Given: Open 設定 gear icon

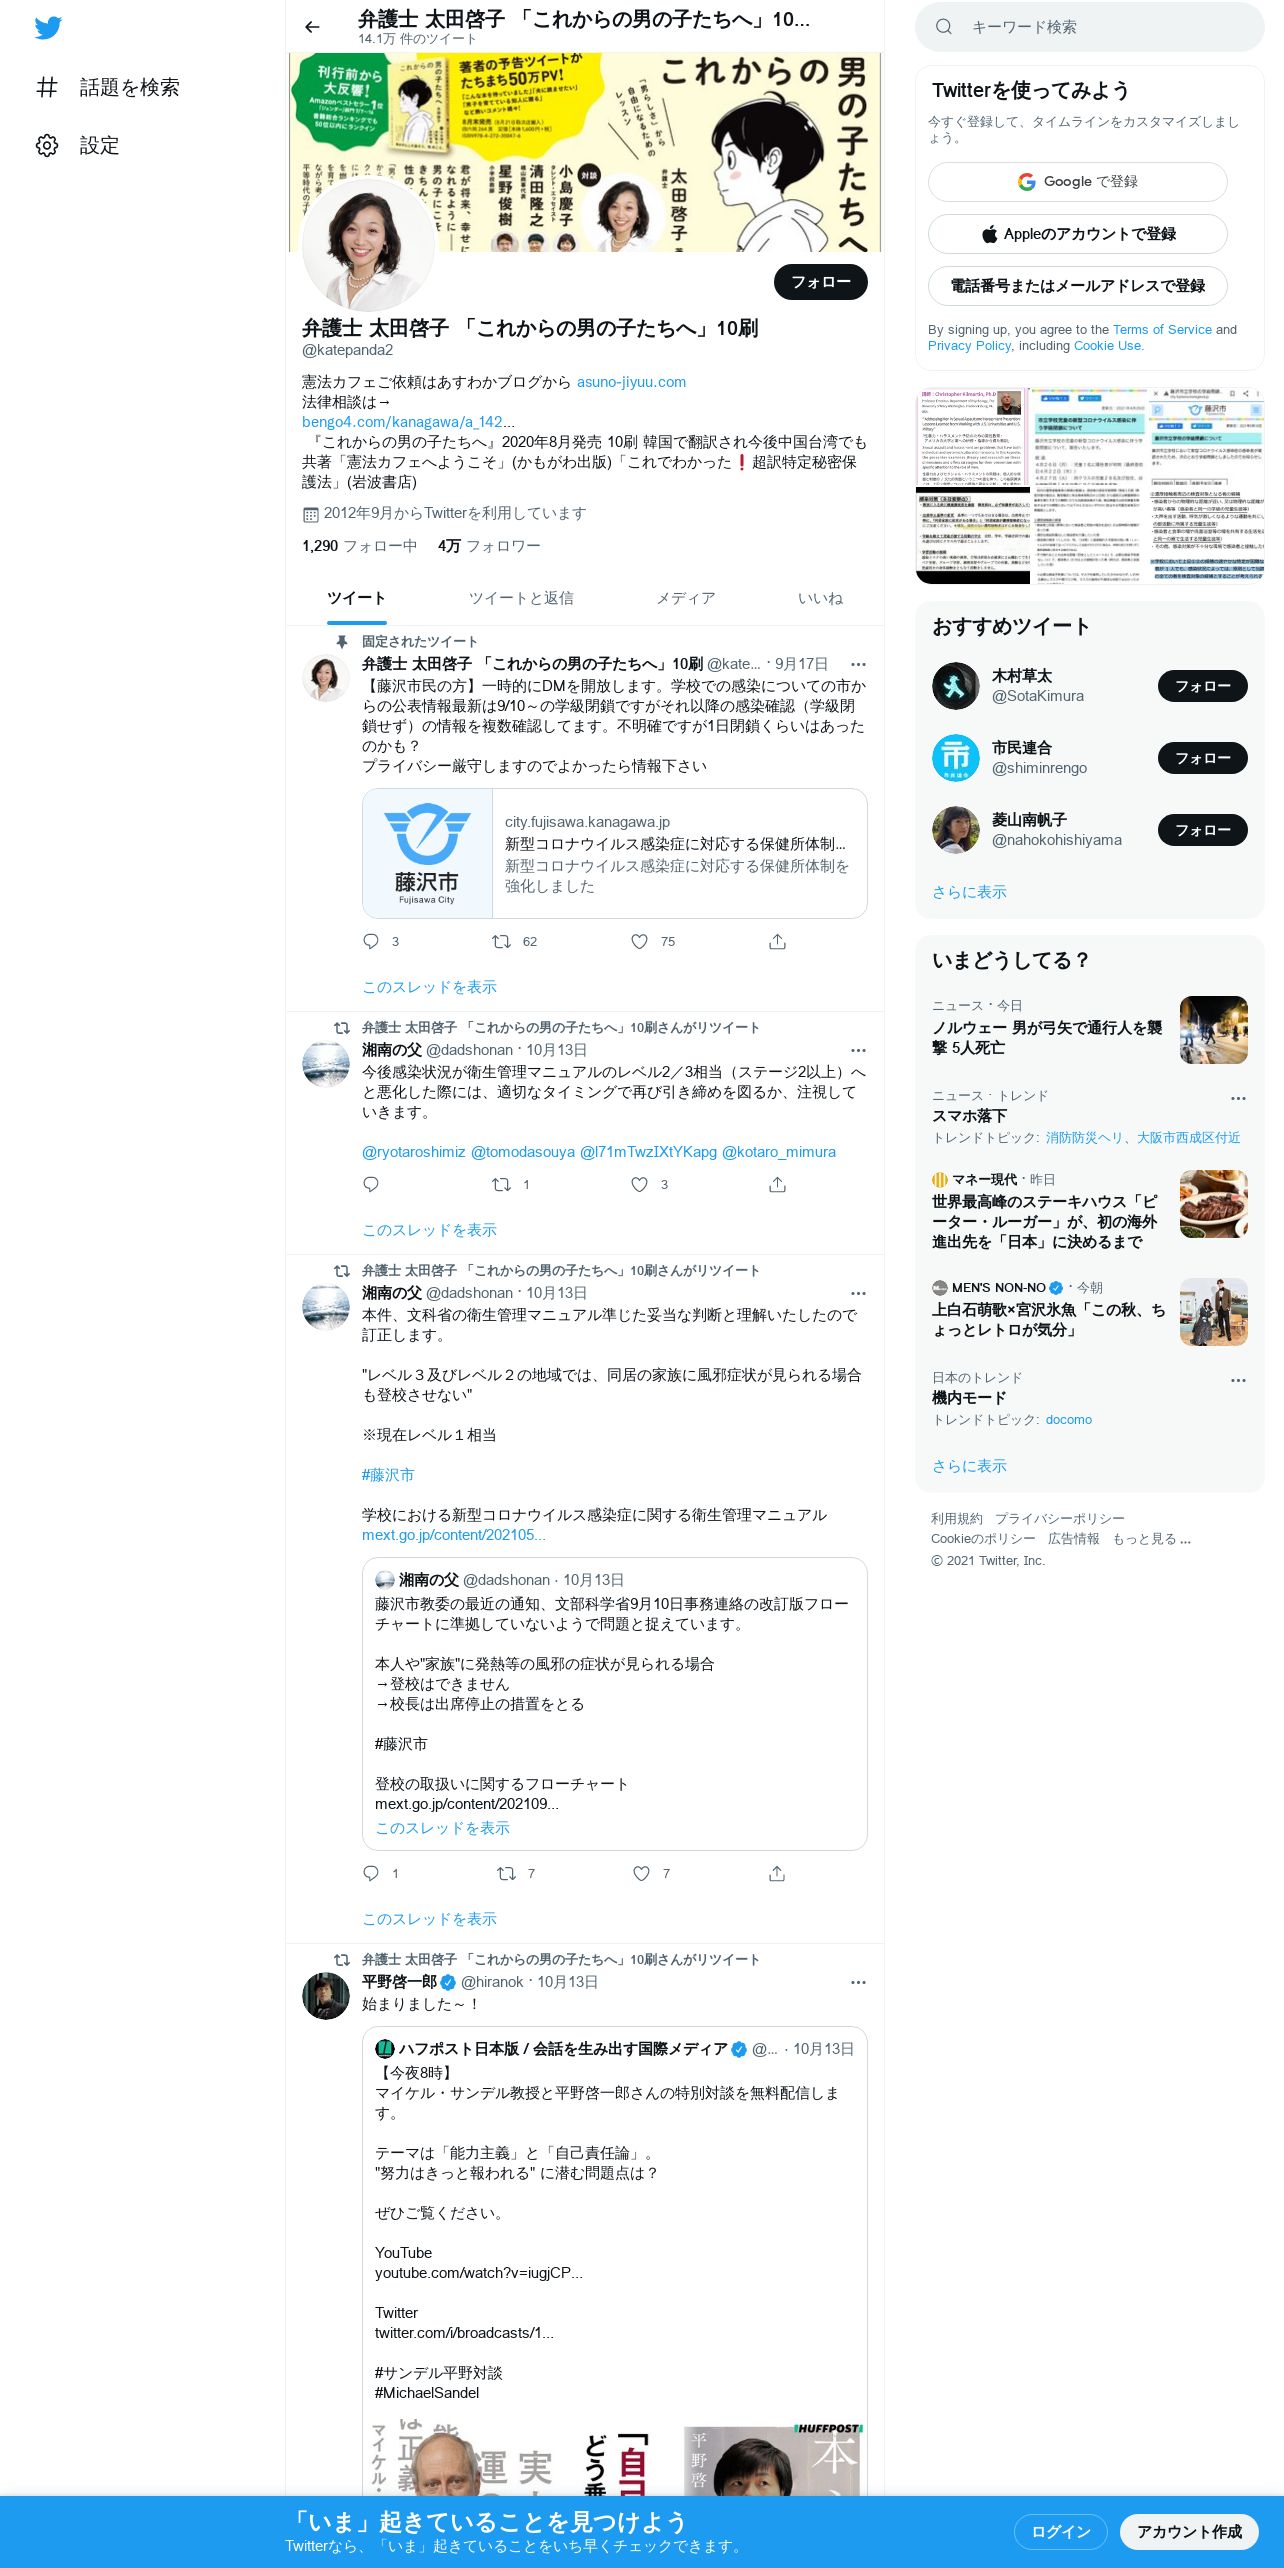Looking at the screenshot, I should [47, 145].
